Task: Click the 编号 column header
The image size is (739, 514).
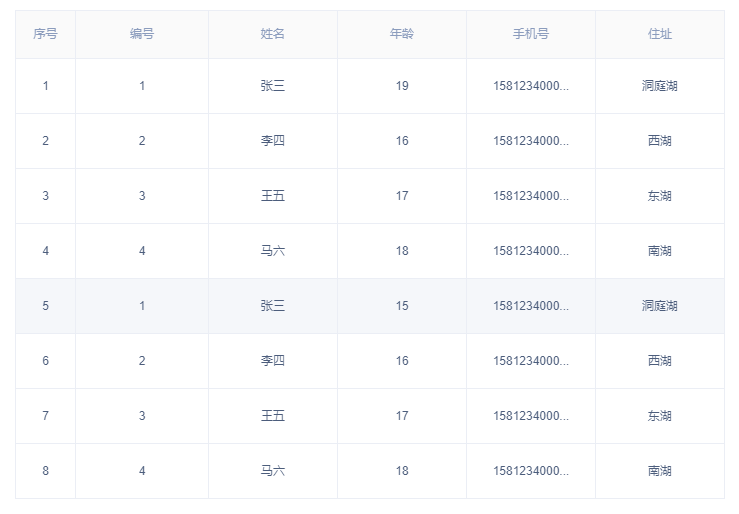Action: [x=142, y=34]
